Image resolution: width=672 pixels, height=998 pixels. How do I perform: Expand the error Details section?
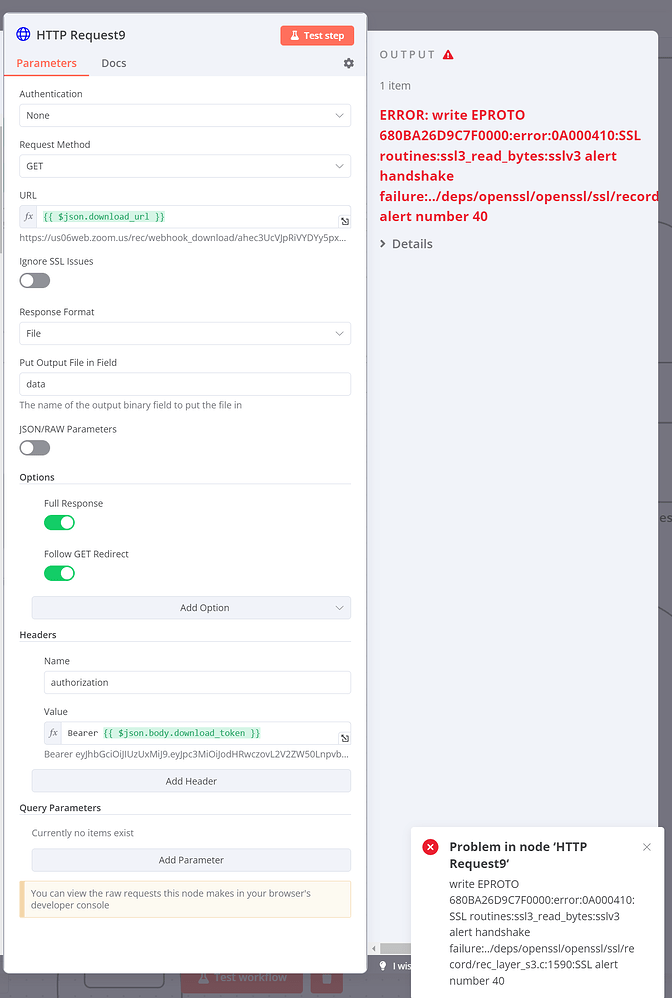[406, 243]
